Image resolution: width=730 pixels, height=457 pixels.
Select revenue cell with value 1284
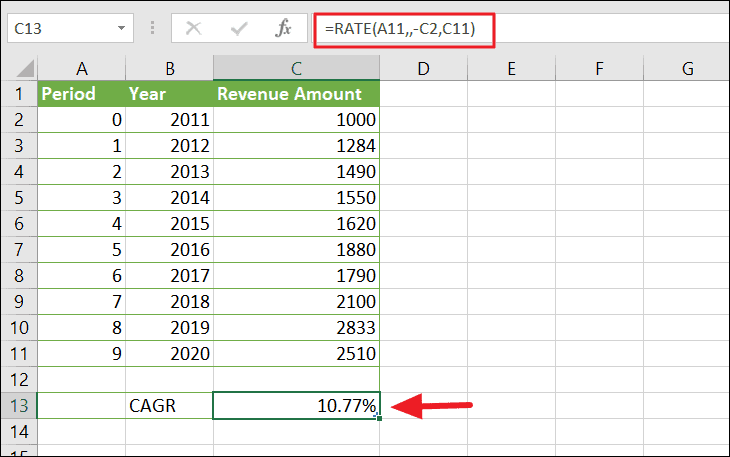tap(297, 146)
